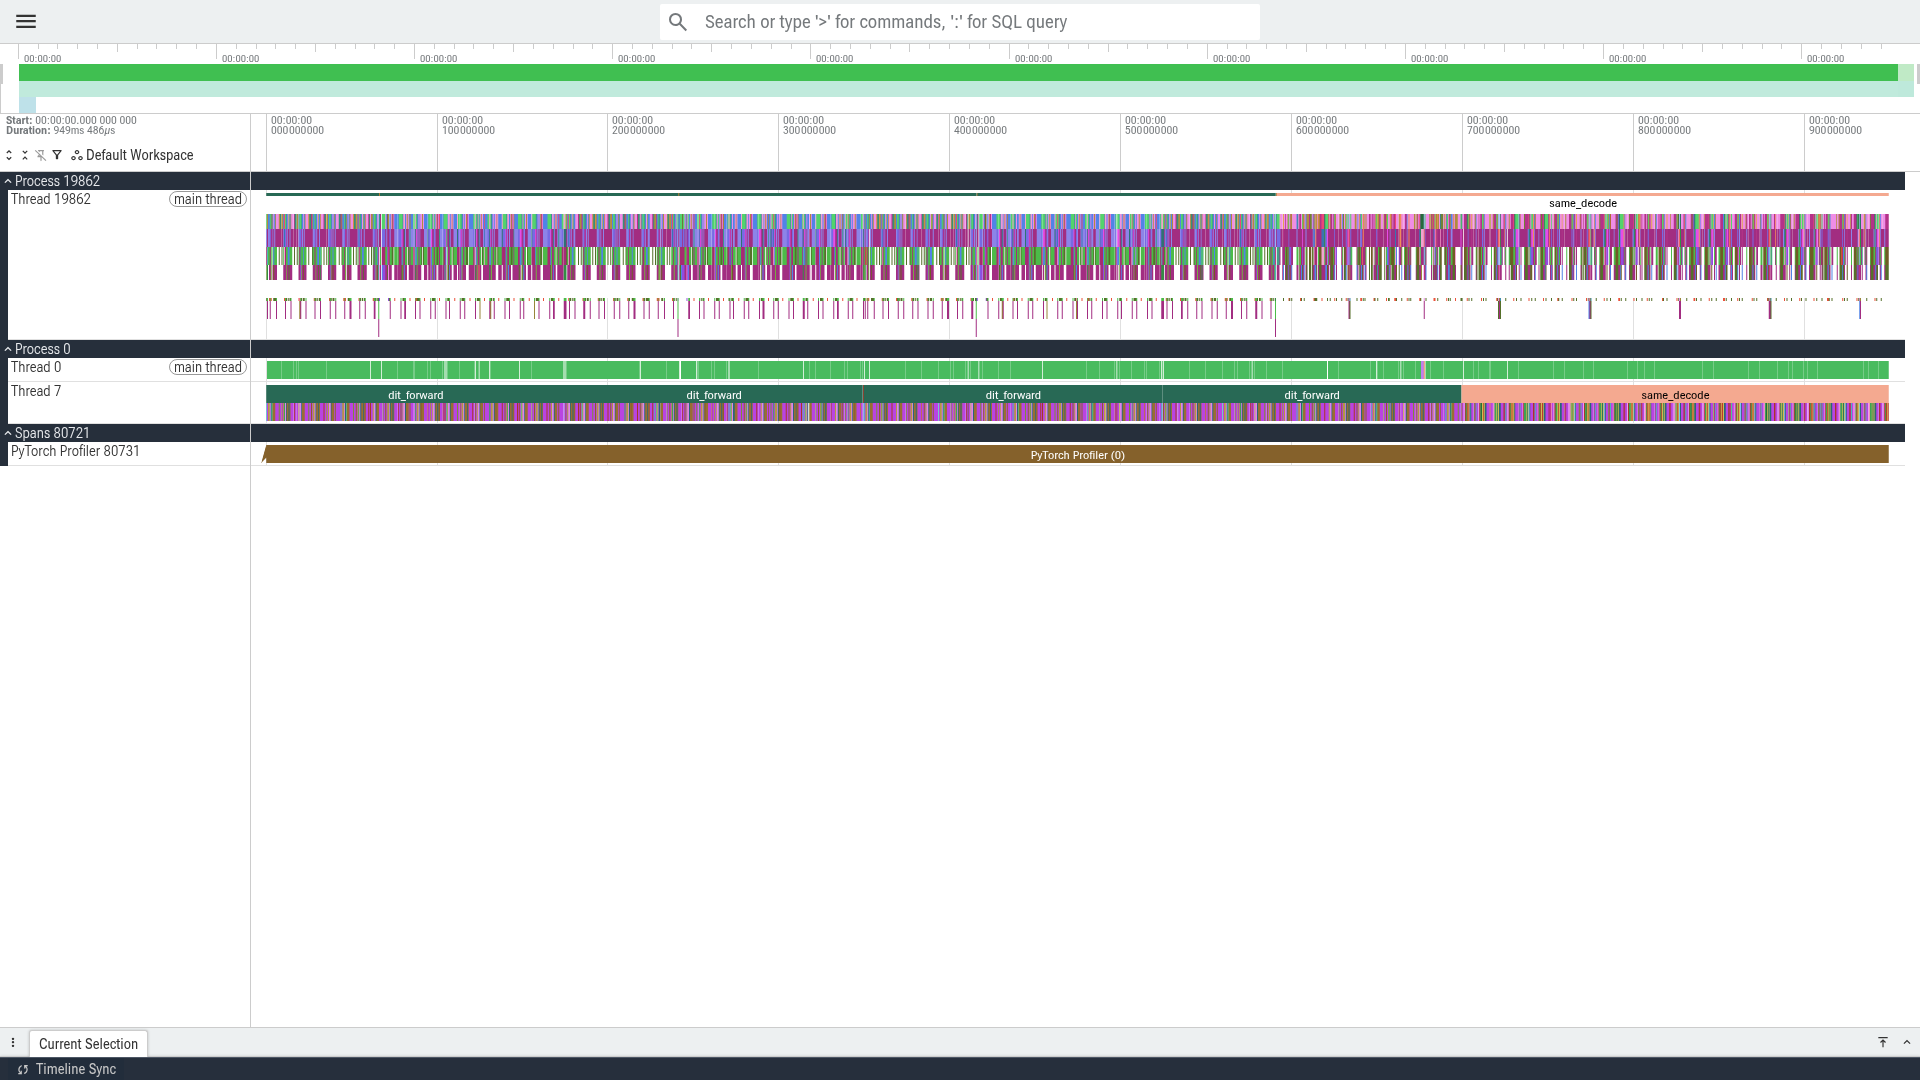Open the Default Workspace selector

[132, 155]
